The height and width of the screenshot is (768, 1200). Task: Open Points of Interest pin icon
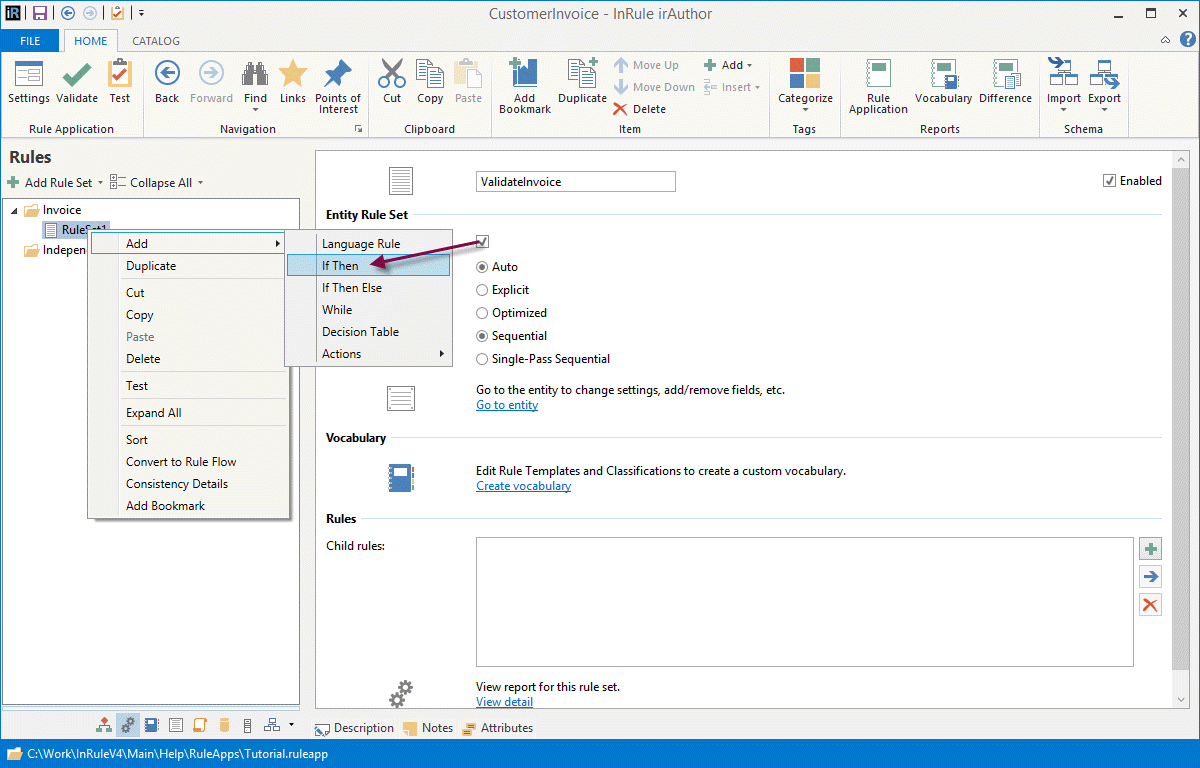338,75
